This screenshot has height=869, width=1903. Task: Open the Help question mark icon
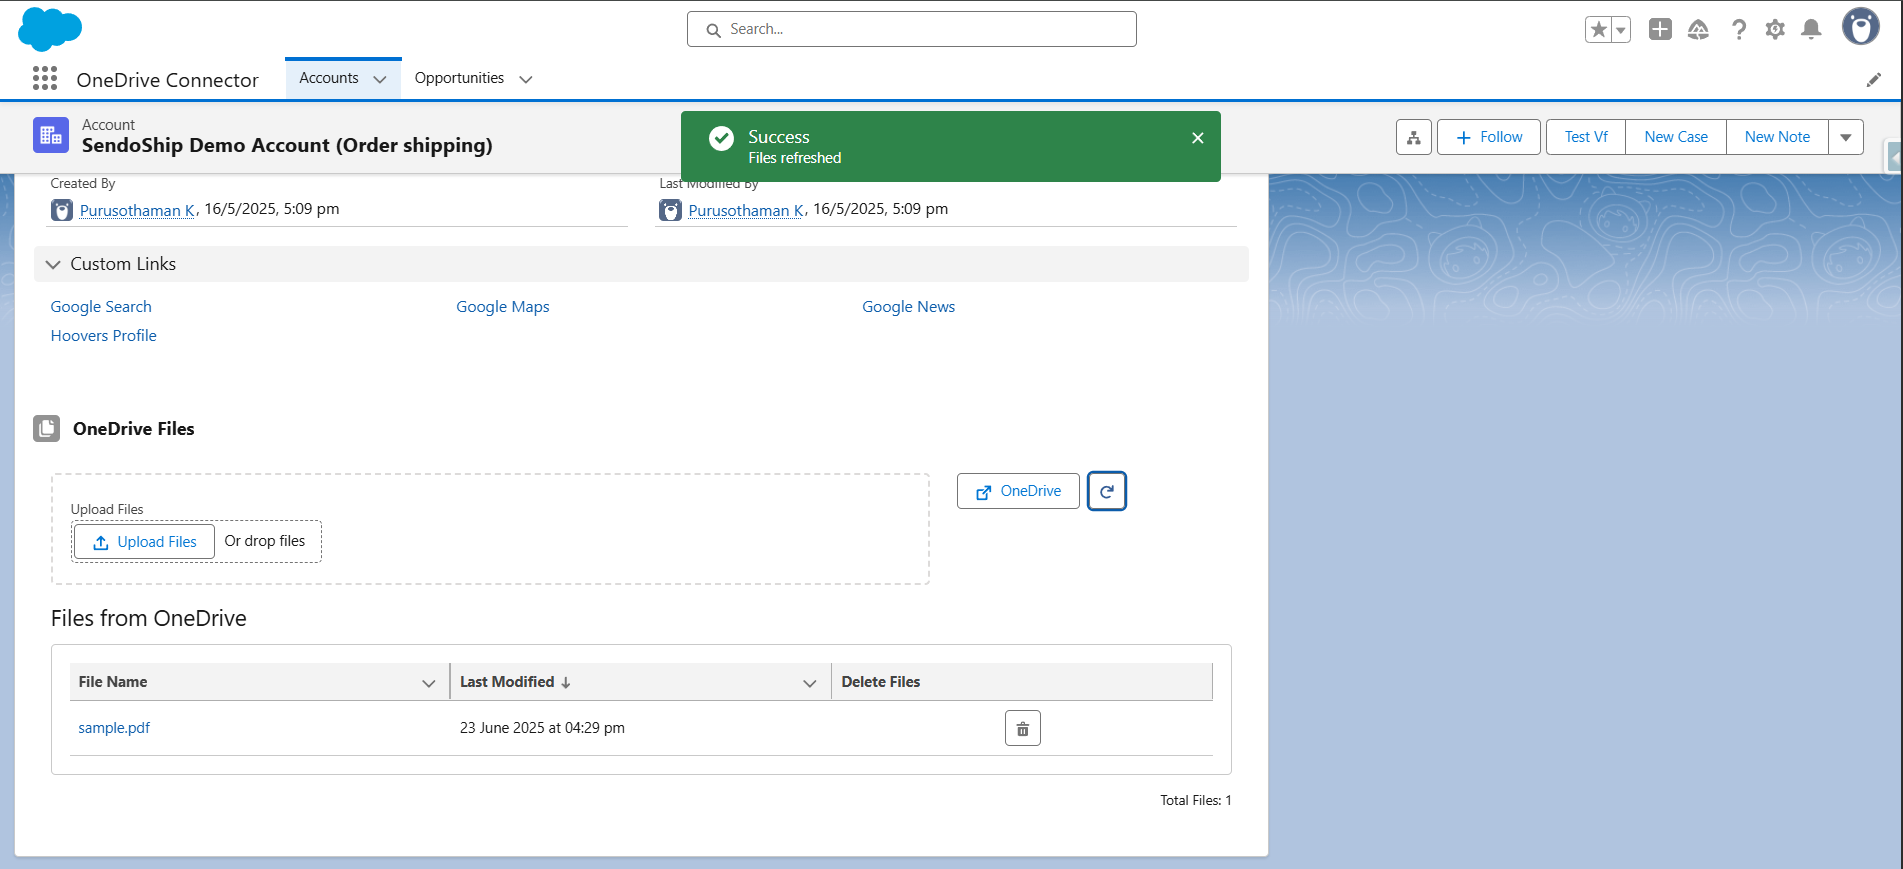tap(1739, 30)
